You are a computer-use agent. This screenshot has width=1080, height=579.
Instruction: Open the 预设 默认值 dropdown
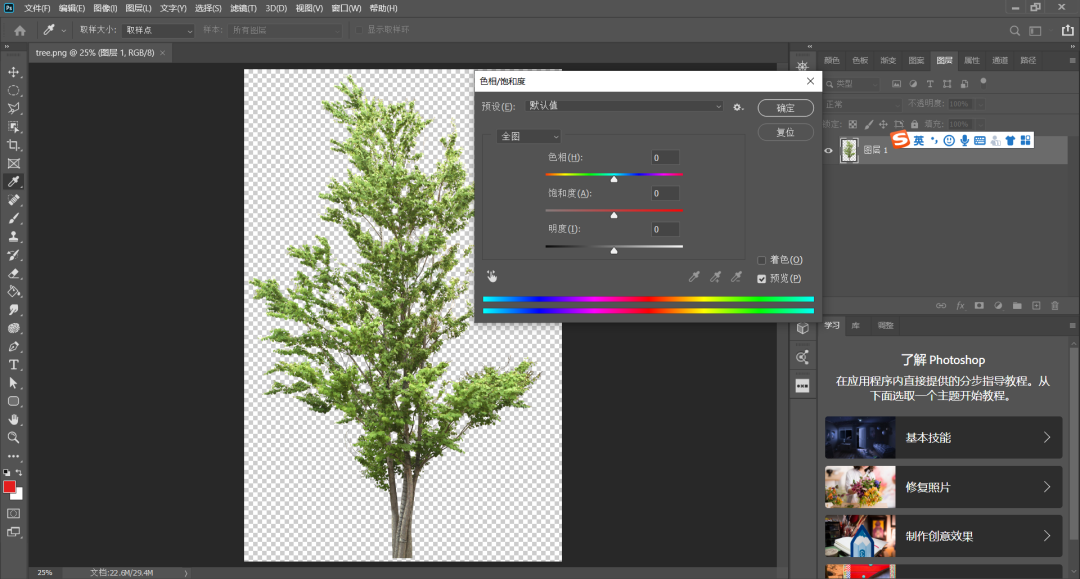click(624, 106)
